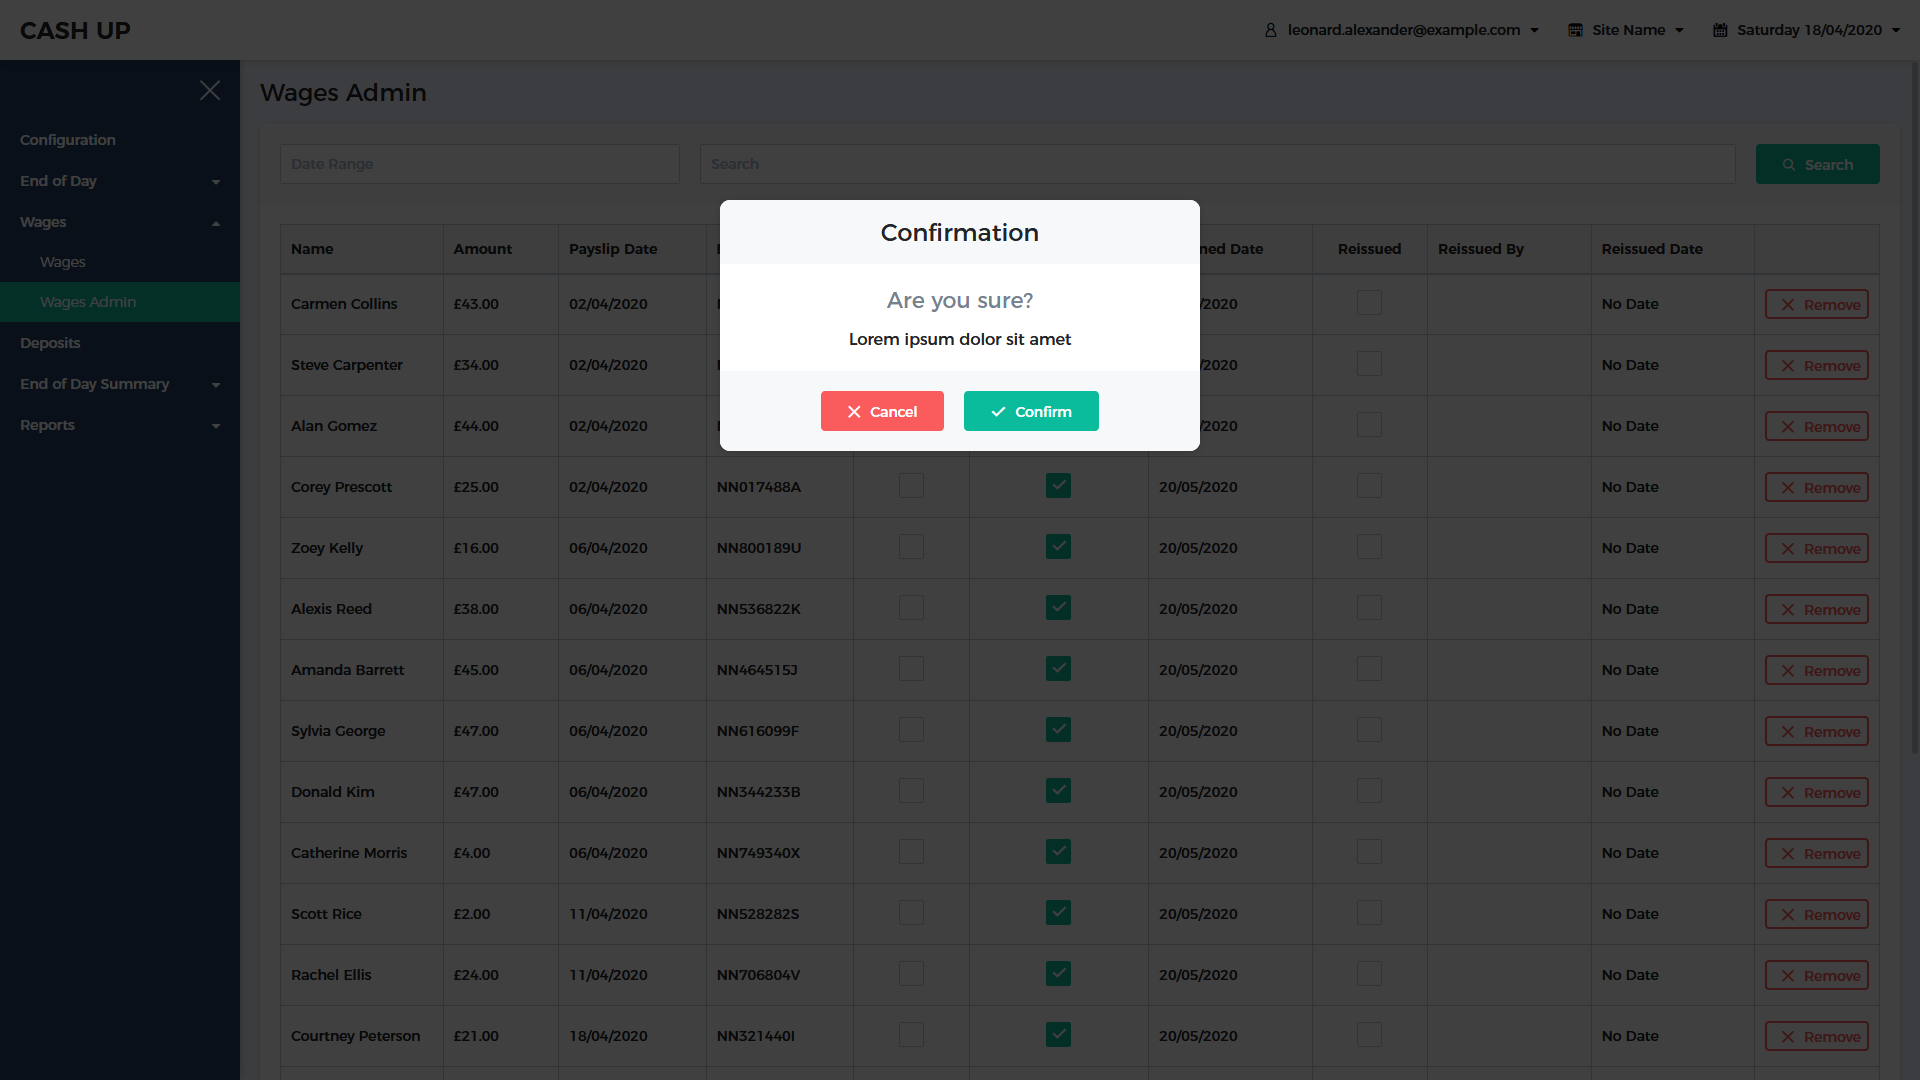Image resolution: width=1920 pixels, height=1080 pixels.
Task: Tick the empty checkbox before Donald Kim's green check
Action: pos(911,791)
